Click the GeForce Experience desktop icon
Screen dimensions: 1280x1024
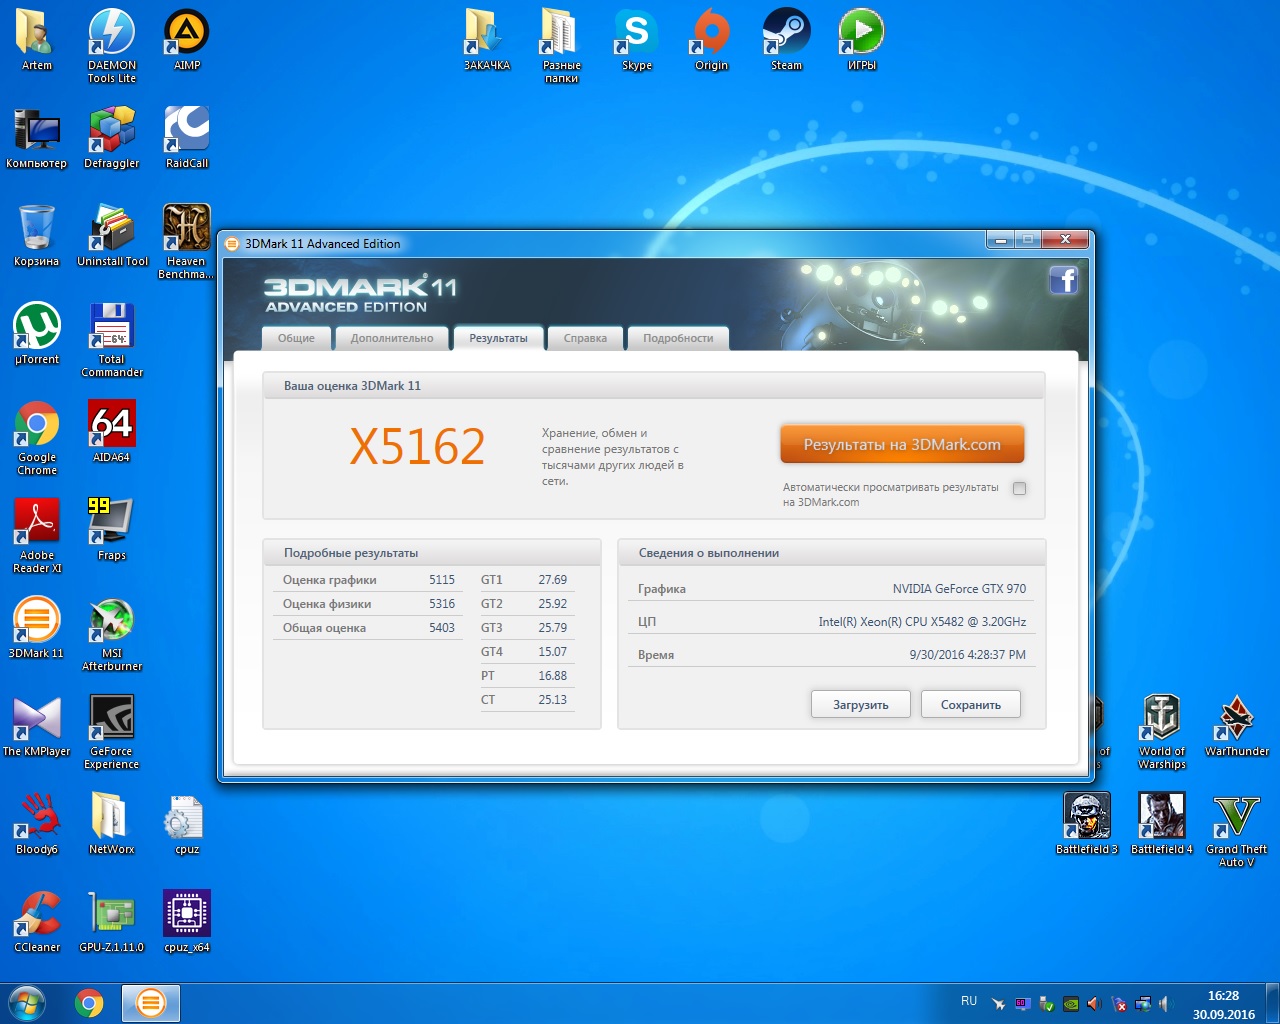pos(112,731)
